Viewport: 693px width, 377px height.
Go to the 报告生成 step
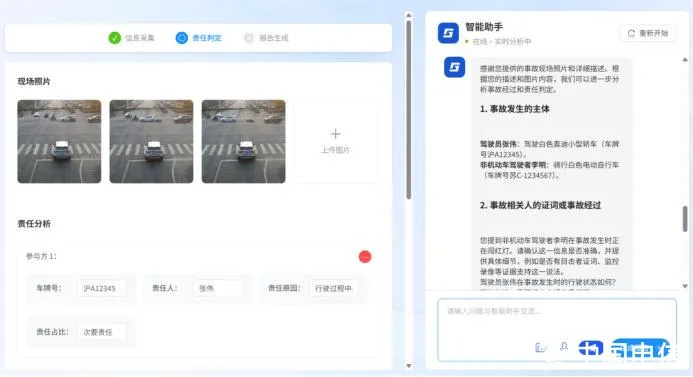click(266, 38)
